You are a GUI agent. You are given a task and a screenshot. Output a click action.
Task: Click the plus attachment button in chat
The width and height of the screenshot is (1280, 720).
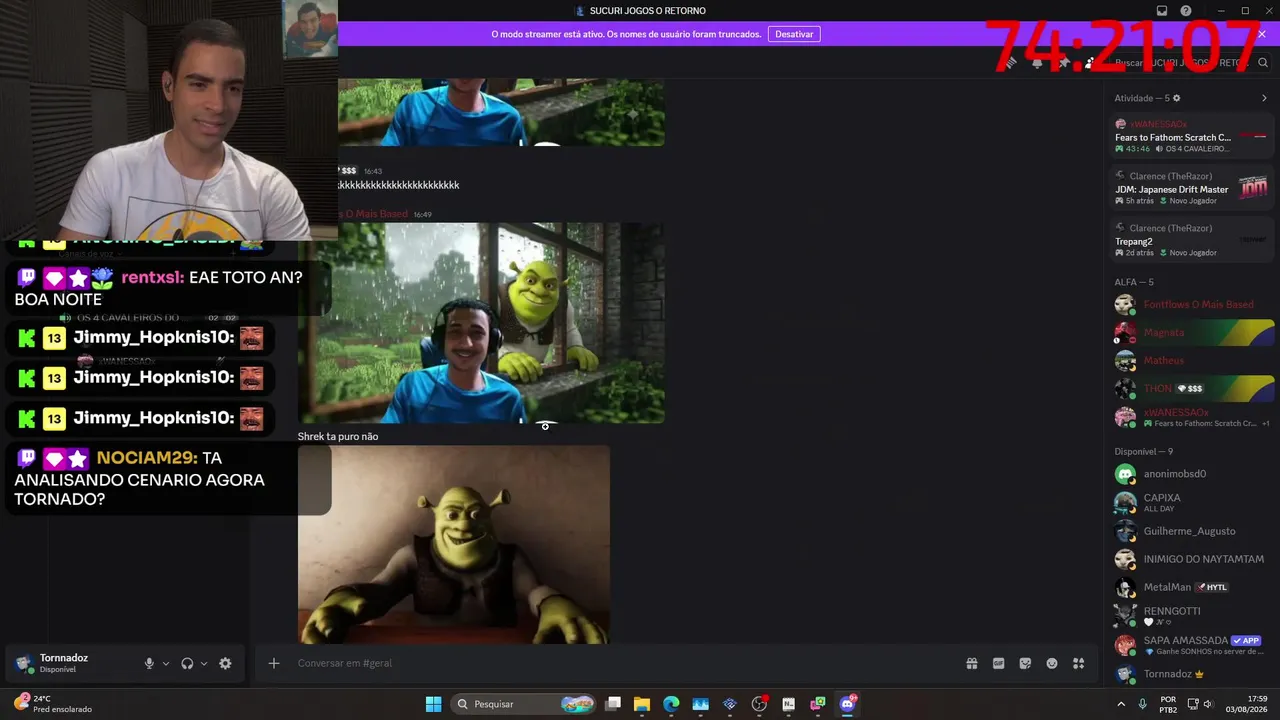coord(273,663)
